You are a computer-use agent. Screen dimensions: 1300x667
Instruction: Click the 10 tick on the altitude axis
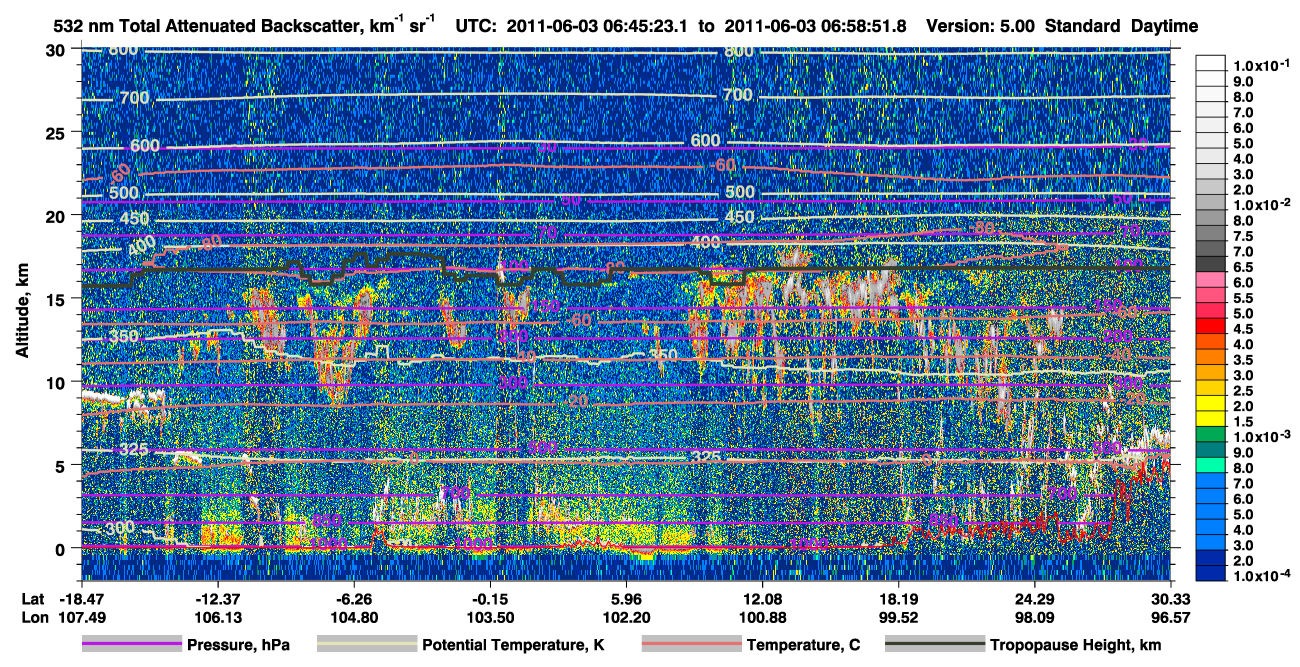pos(57,382)
